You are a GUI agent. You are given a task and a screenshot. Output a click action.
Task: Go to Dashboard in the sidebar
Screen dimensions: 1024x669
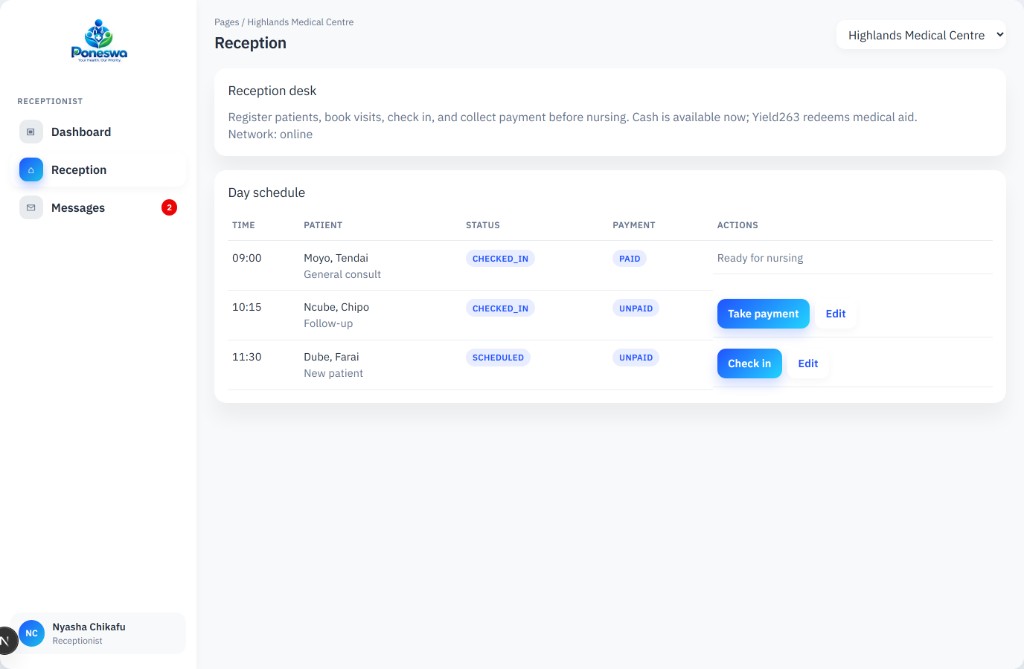tap(98, 132)
